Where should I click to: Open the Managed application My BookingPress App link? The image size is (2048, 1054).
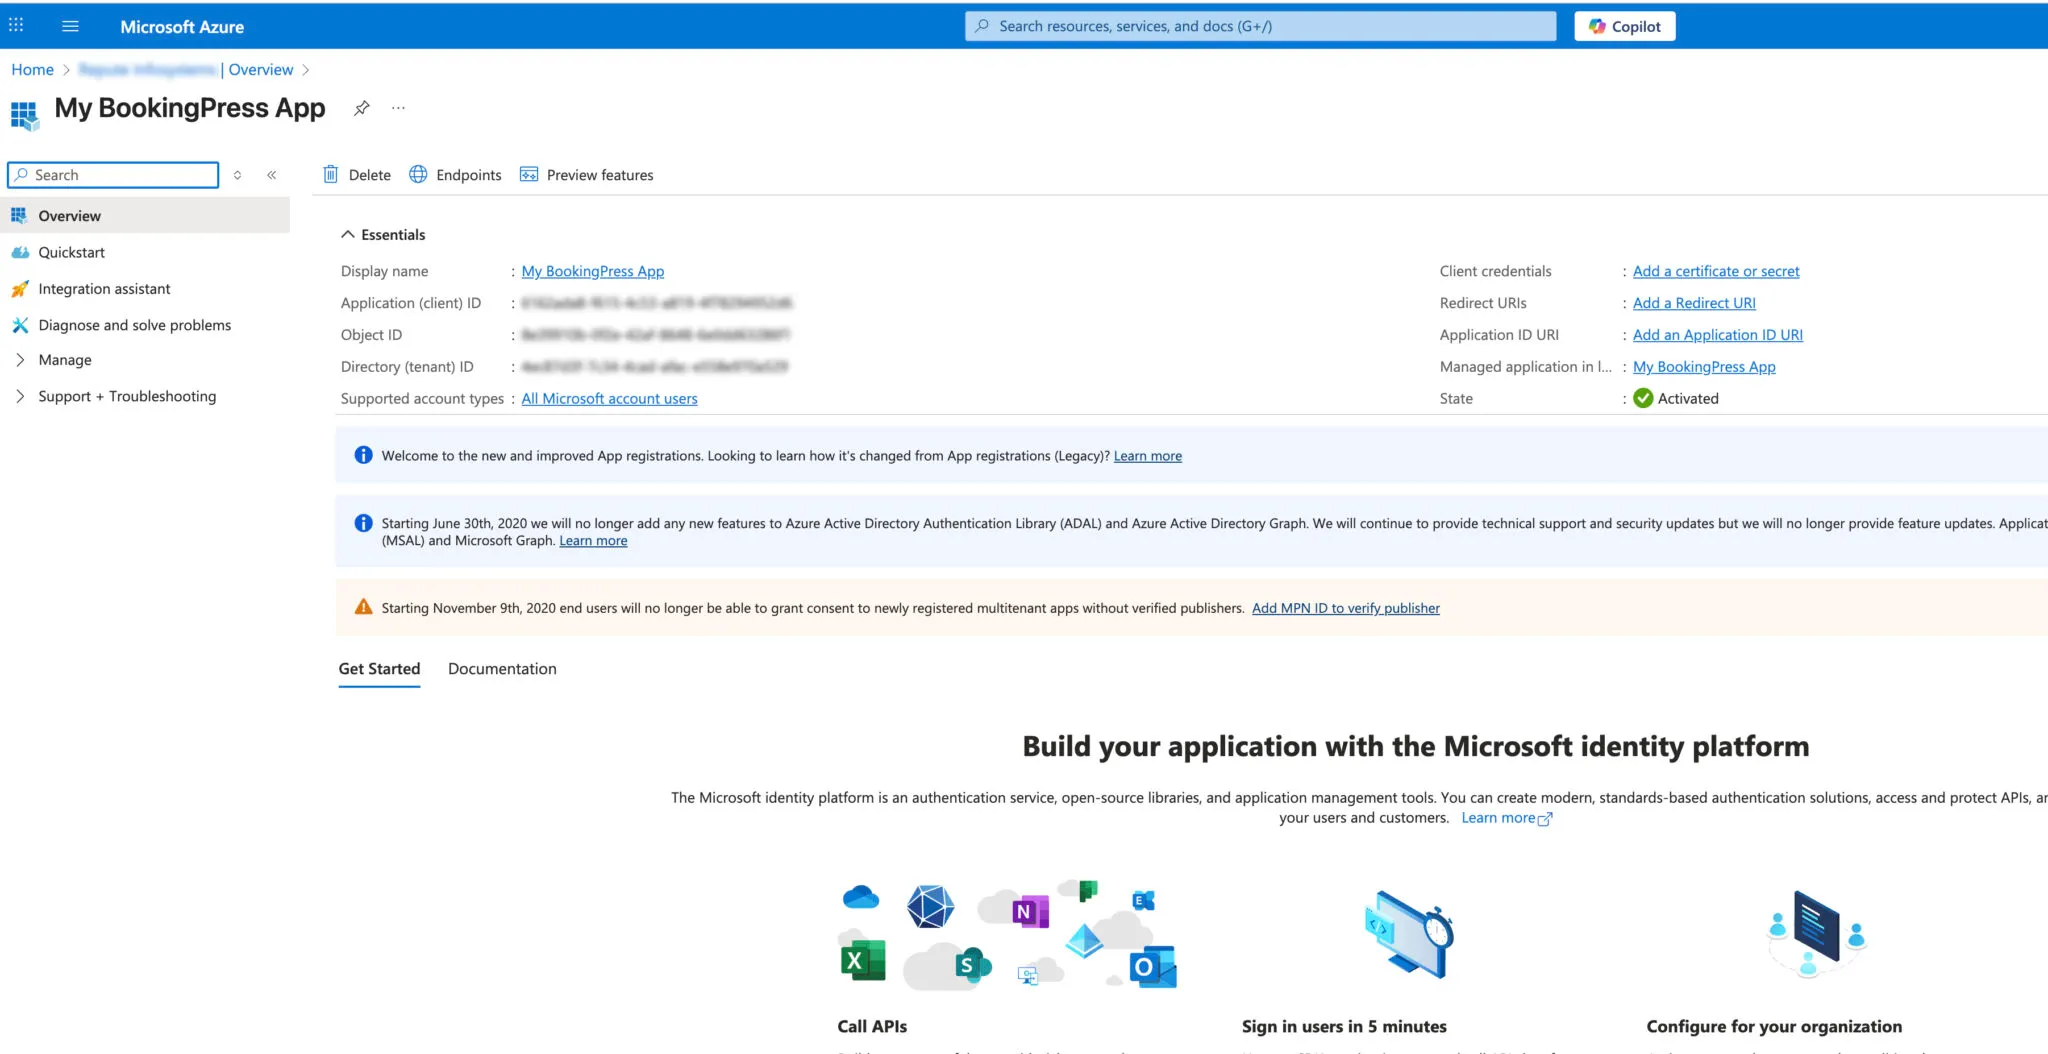pos(1704,367)
